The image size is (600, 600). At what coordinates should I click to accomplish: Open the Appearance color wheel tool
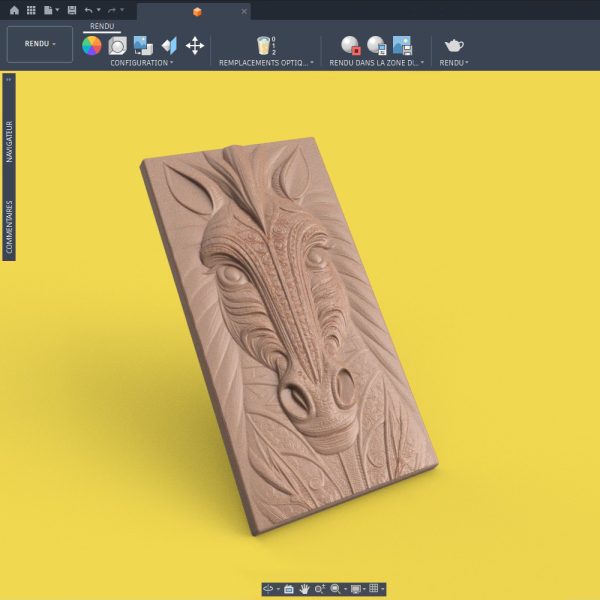(92, 46)
